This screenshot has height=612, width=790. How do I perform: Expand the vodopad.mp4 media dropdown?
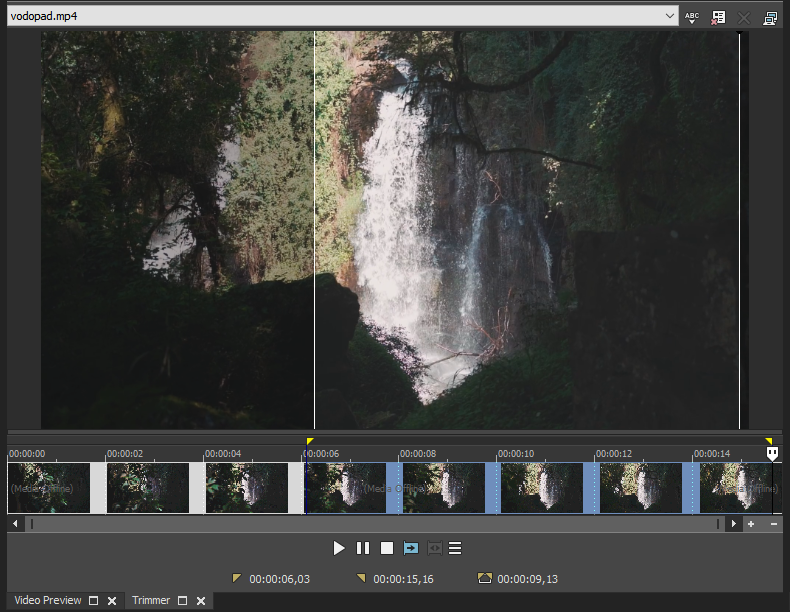(670, 16)
